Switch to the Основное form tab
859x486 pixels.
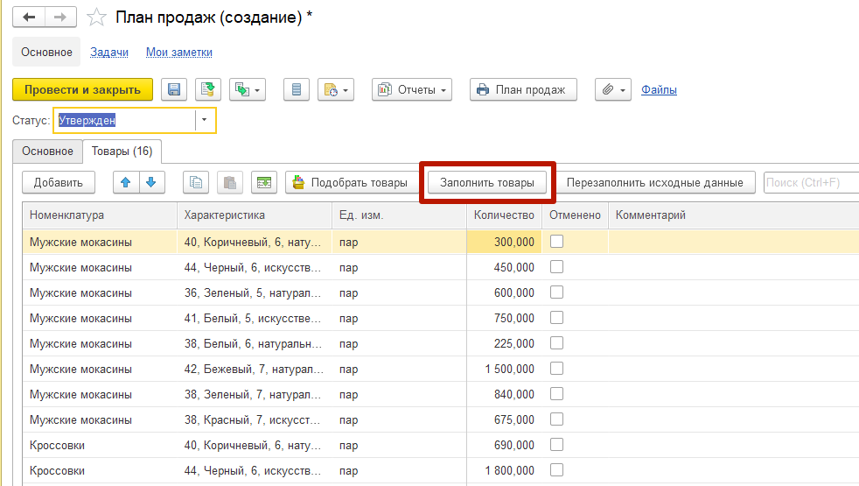pyautogui.click(x=48, y=151)
